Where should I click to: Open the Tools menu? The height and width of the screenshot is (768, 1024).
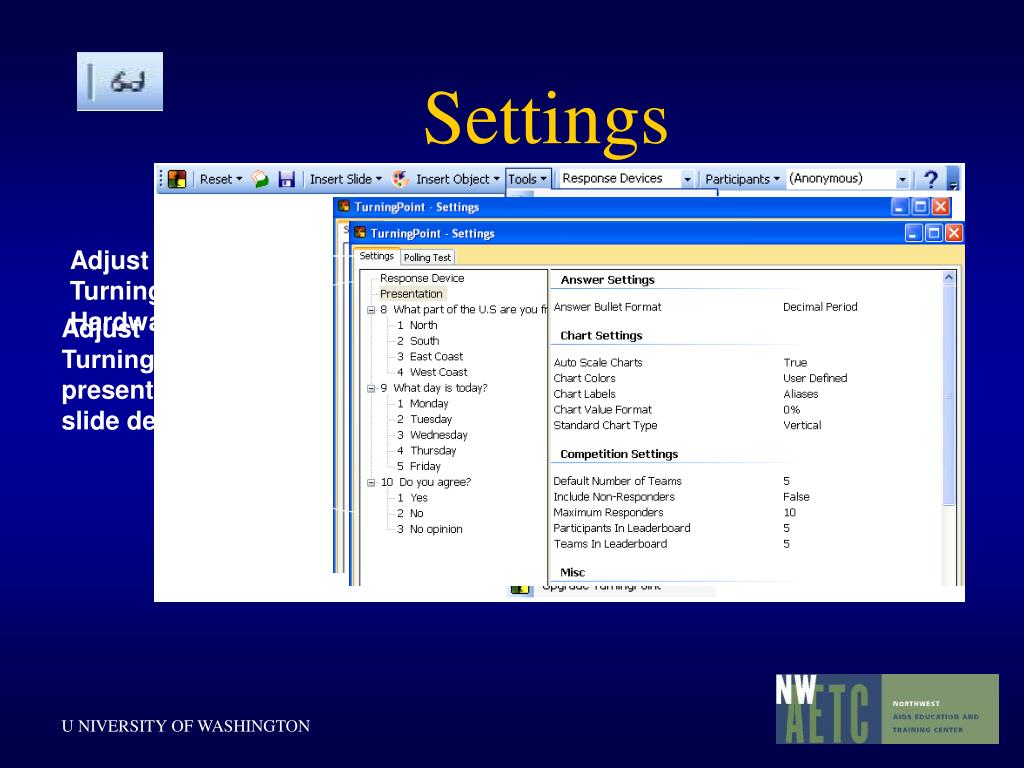click(x=527, y=179)
